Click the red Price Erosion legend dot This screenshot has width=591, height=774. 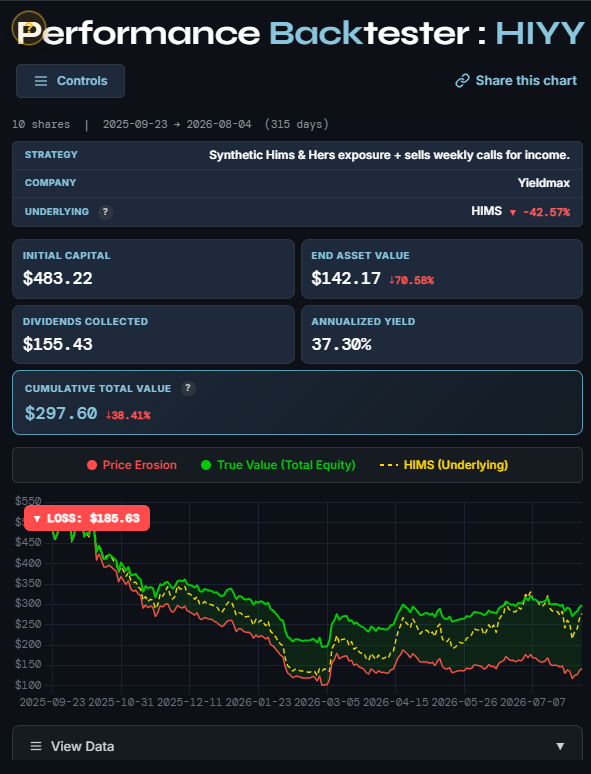point(92,465)
